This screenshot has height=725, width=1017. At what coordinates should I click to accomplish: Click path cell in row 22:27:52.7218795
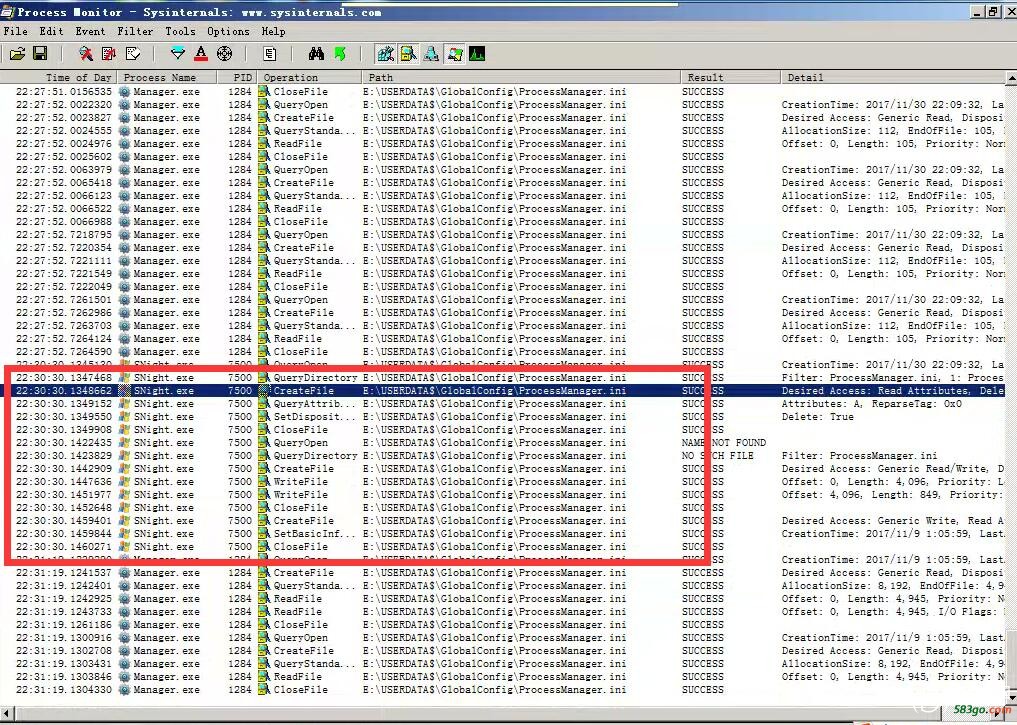[494, 234]
